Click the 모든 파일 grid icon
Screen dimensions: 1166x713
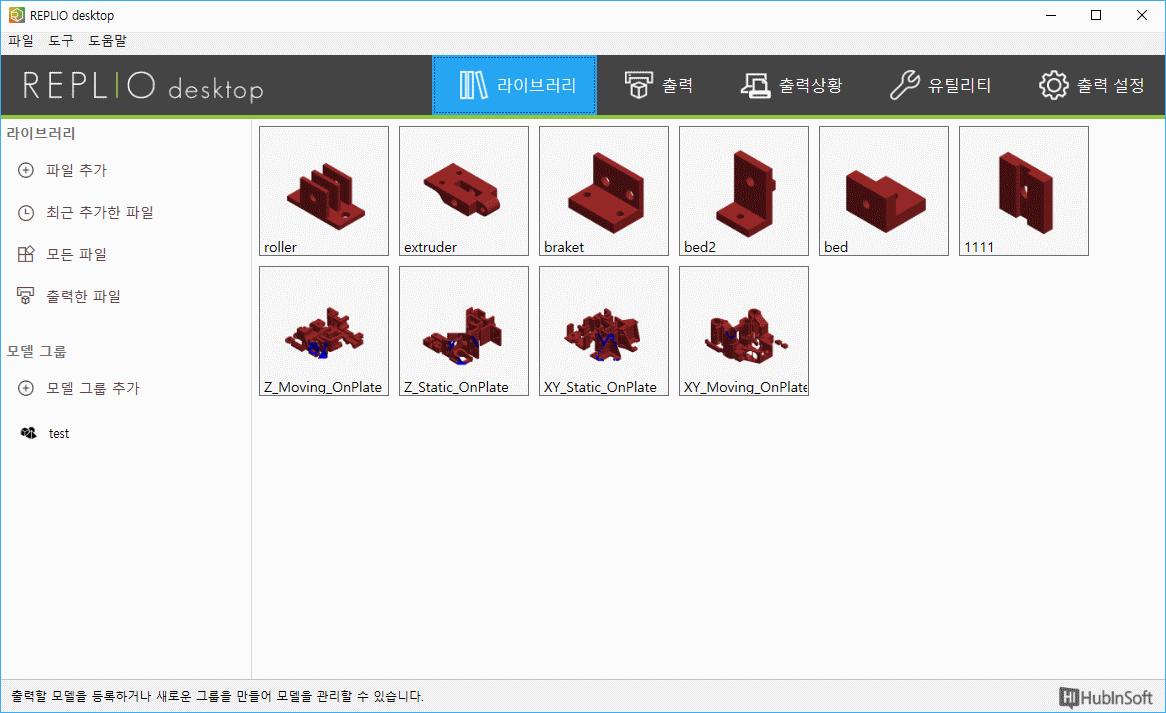(26, 255)
